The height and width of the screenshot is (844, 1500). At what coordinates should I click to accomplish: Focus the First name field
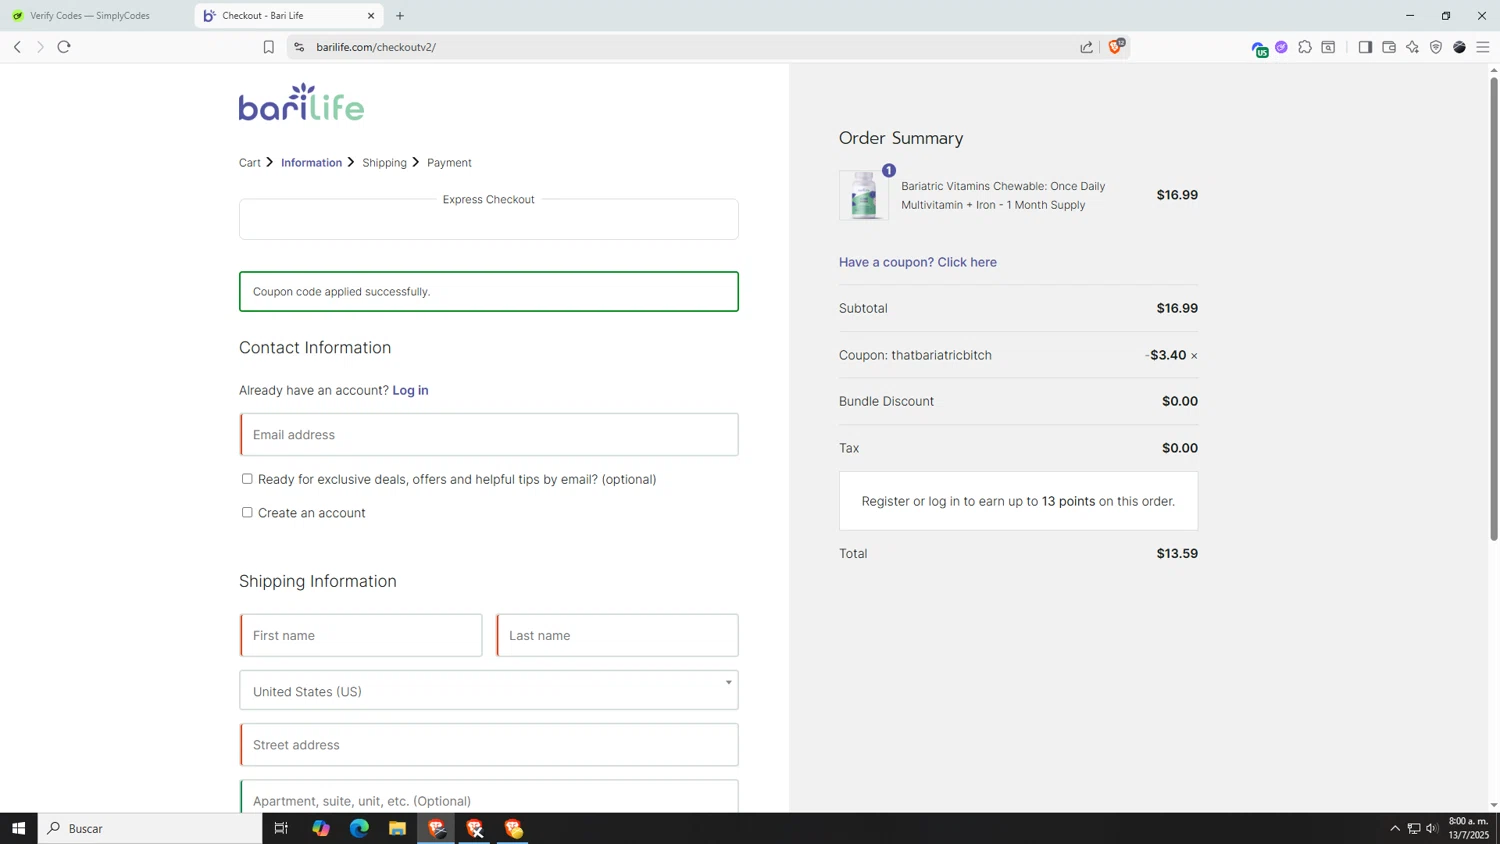point(361,635)
